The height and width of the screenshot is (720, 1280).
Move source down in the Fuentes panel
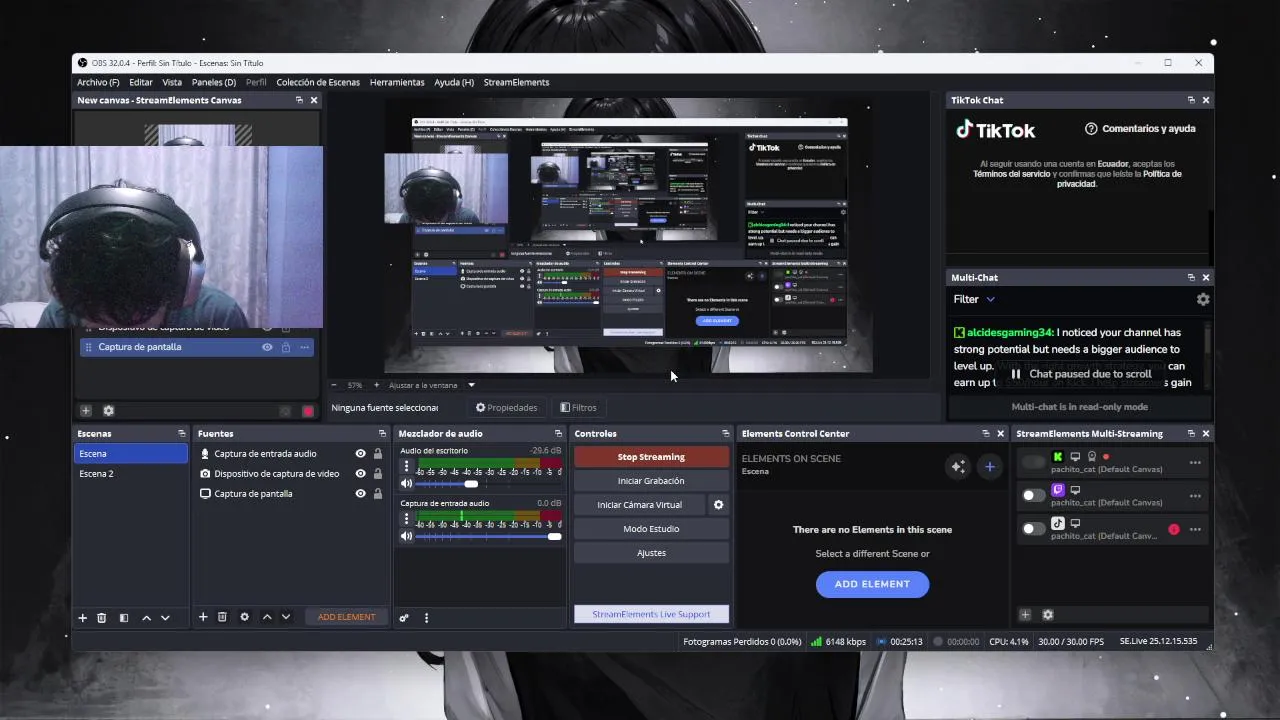coord(286,617)
